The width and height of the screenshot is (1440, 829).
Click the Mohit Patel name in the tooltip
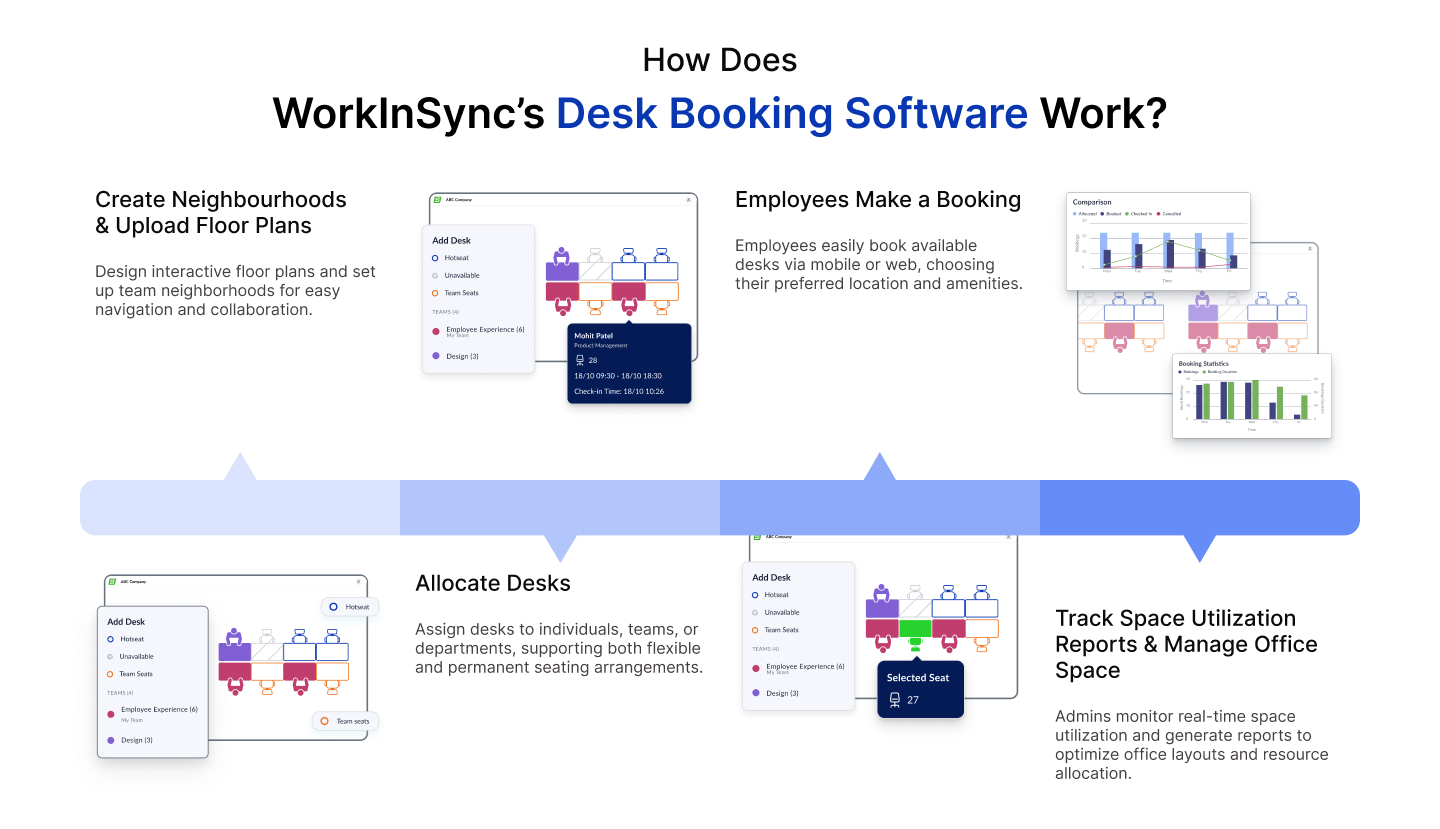593,336
